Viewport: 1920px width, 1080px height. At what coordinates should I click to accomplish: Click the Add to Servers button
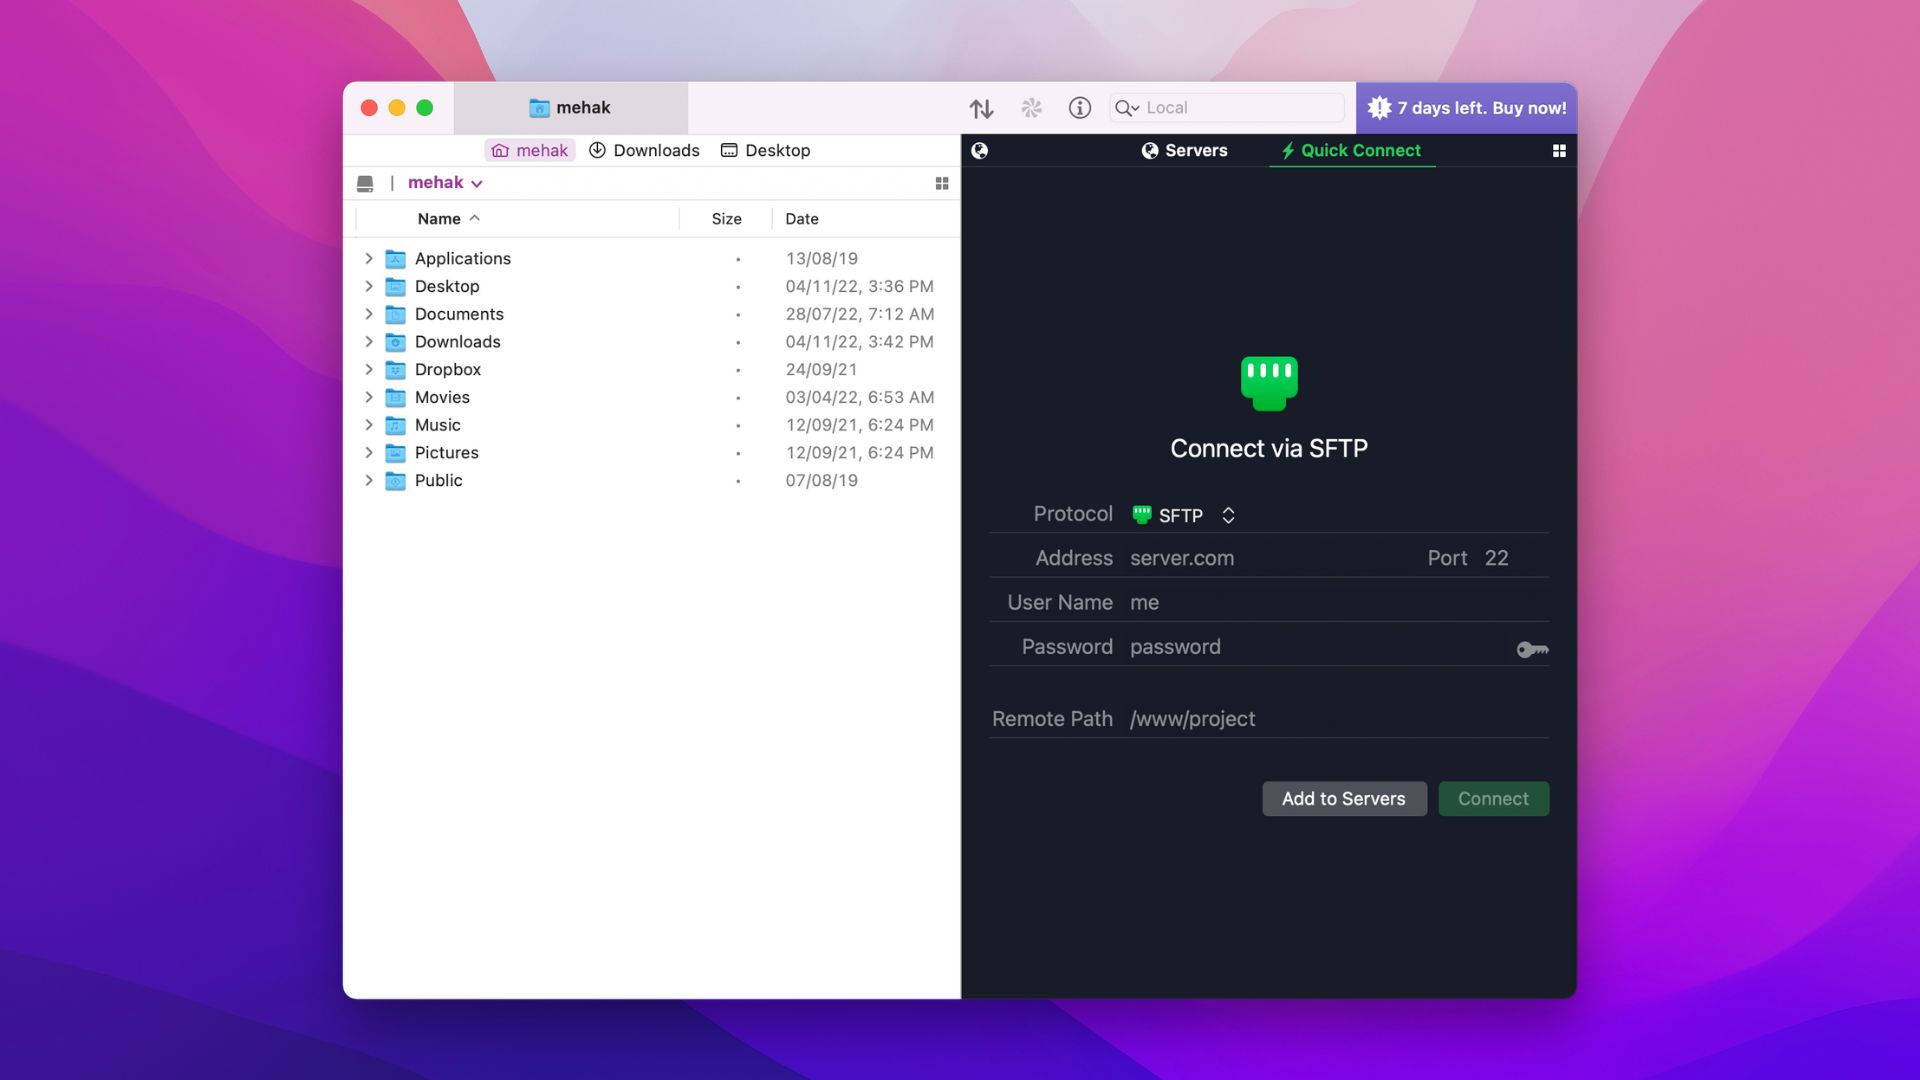click(1344, 798)
